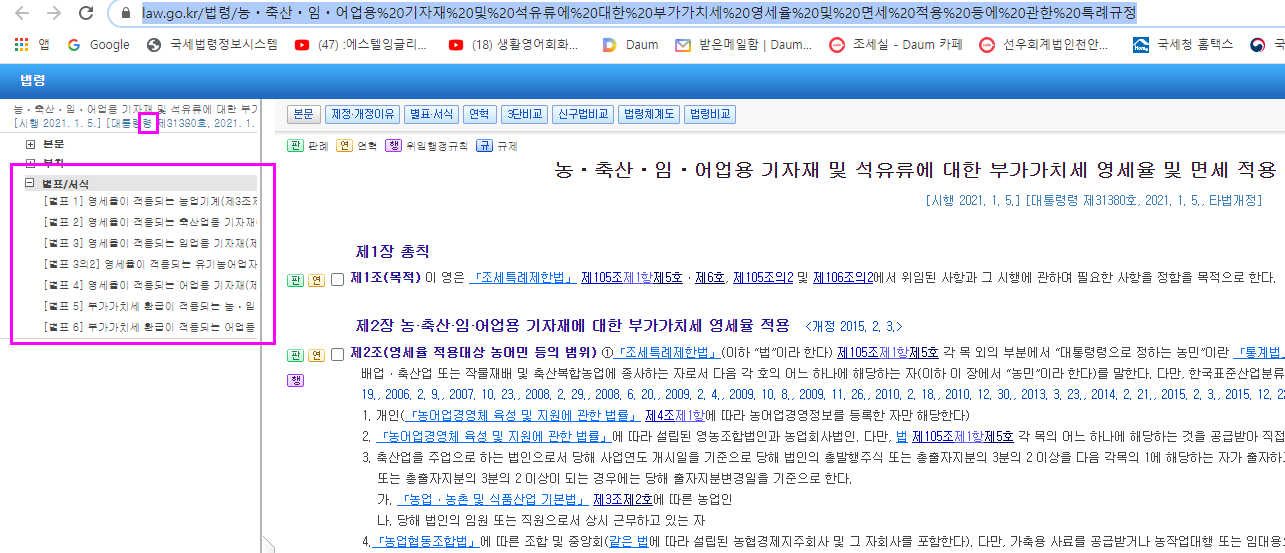Collapse the 별표/서식 tree node

pos(30,183)
